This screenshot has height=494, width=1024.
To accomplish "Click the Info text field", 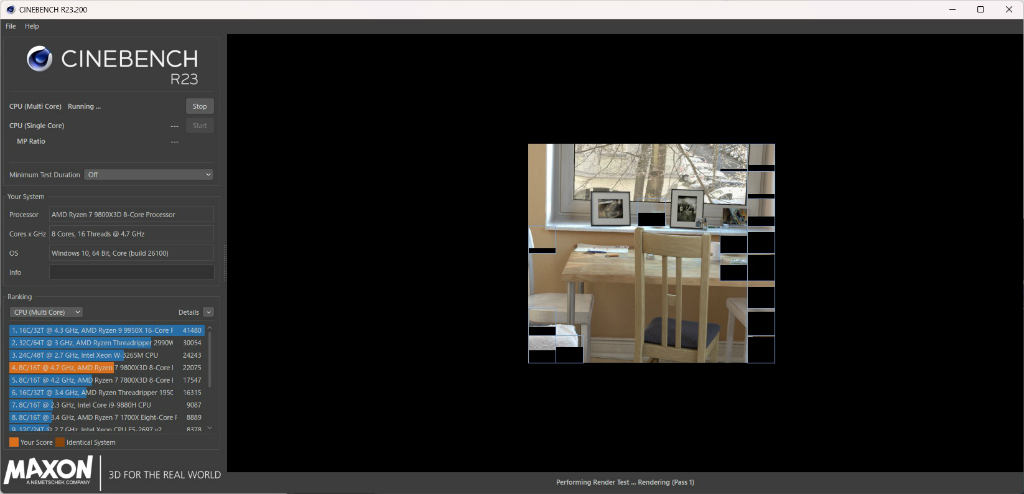I will pyautogui.click(x=132, y=272).
